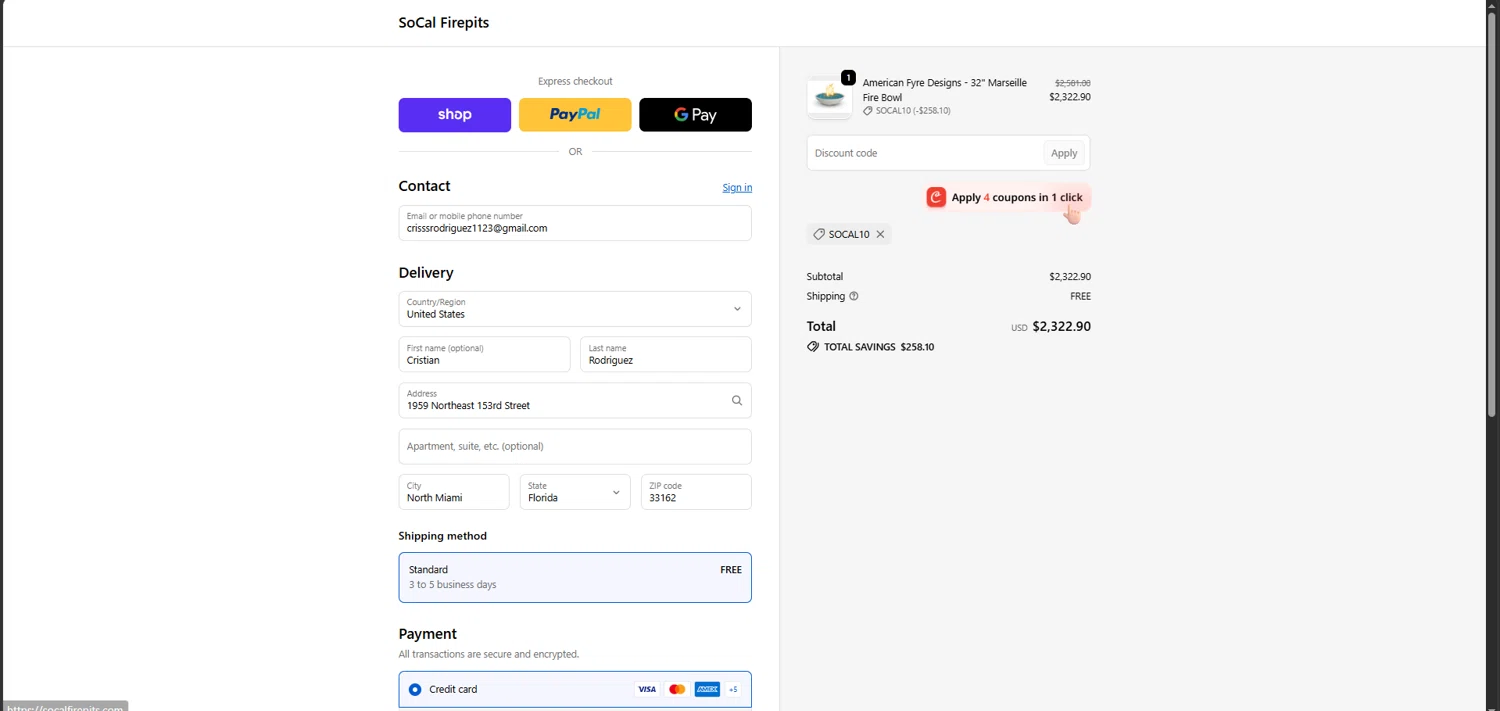Open the Sign in link
This screenshot has height=711, width=1500.
737,188
